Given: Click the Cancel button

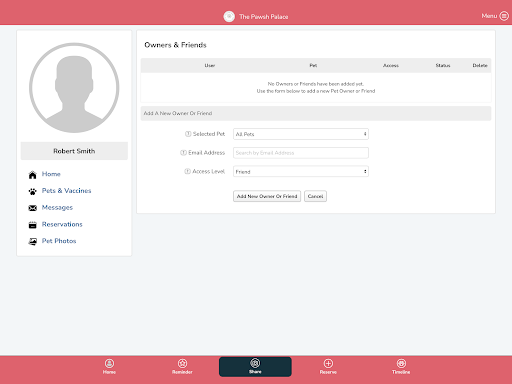Looking at the screenshot, I should 315,196.
